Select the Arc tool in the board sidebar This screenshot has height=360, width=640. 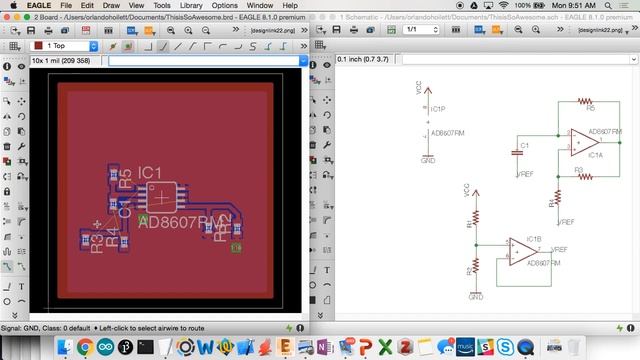pos(22,302)
